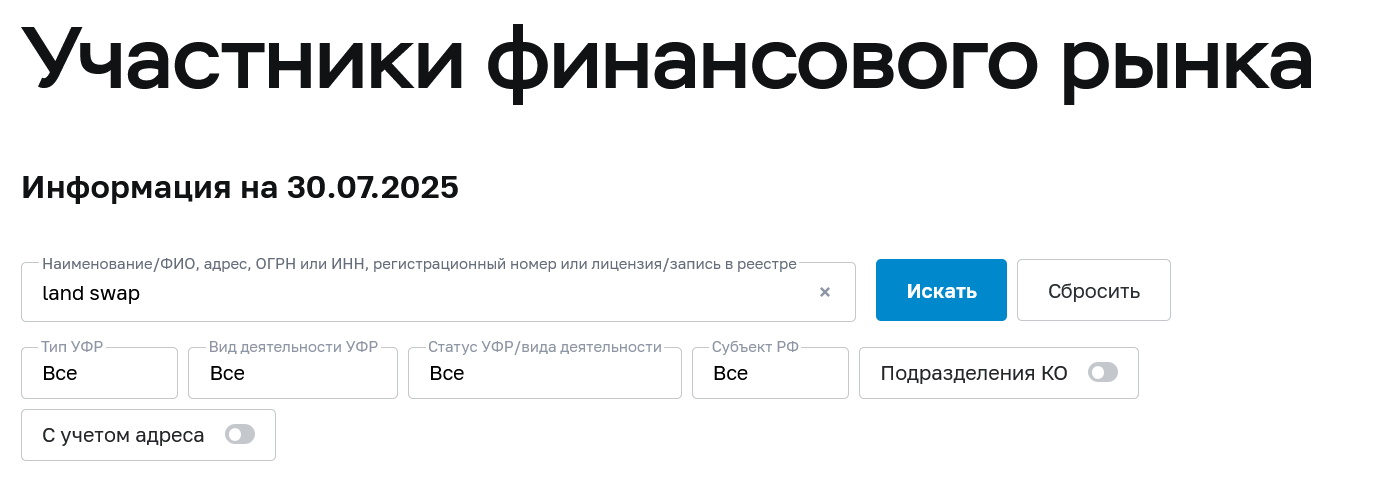
Task: Click the С учетом адреса label text
Action: click(123, 436)
